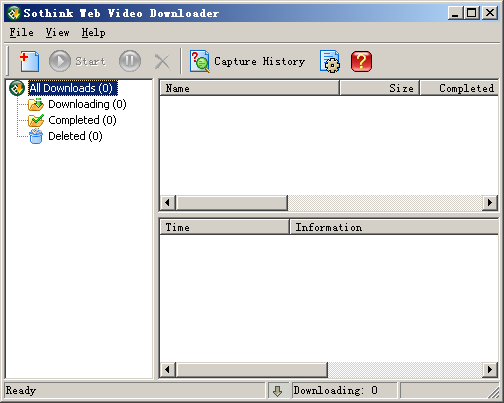Click the red Help question mark icon
504x403 pixels.
click(361, 61)
